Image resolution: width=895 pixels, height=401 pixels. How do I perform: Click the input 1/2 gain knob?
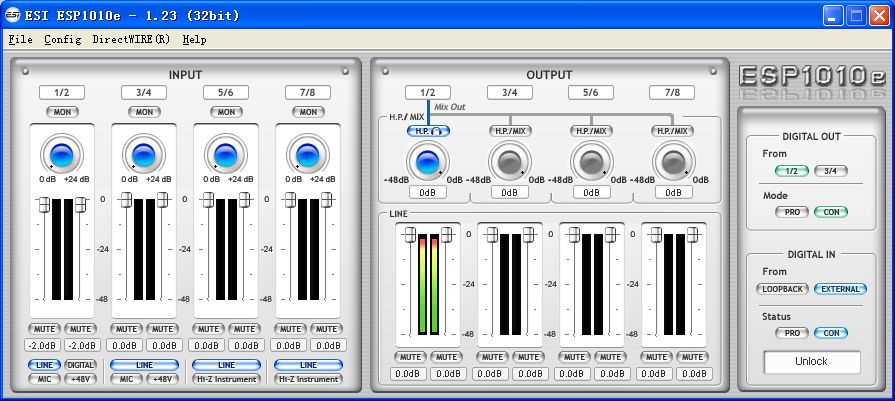pos(62,155)
